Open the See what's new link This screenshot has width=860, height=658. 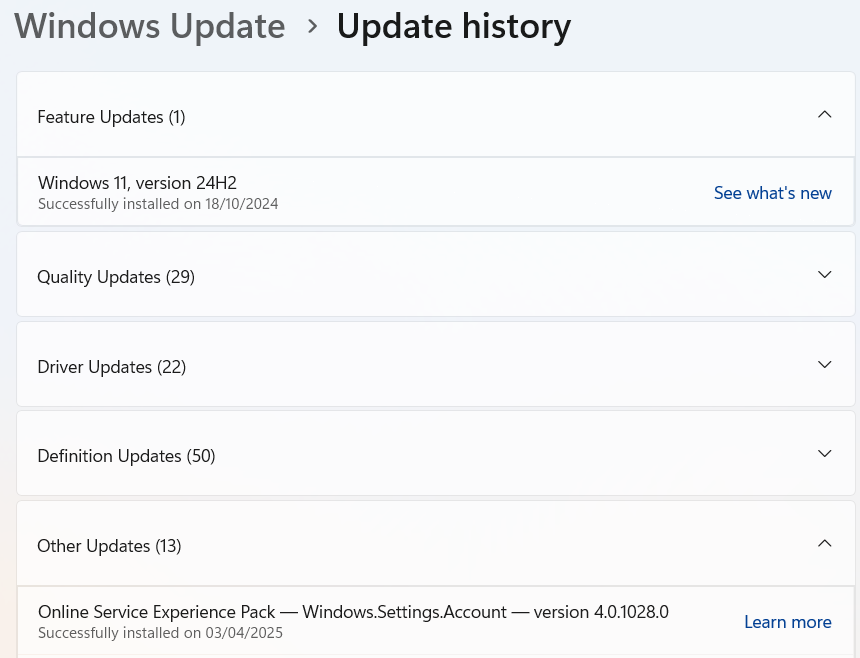(x=772, y=193)
